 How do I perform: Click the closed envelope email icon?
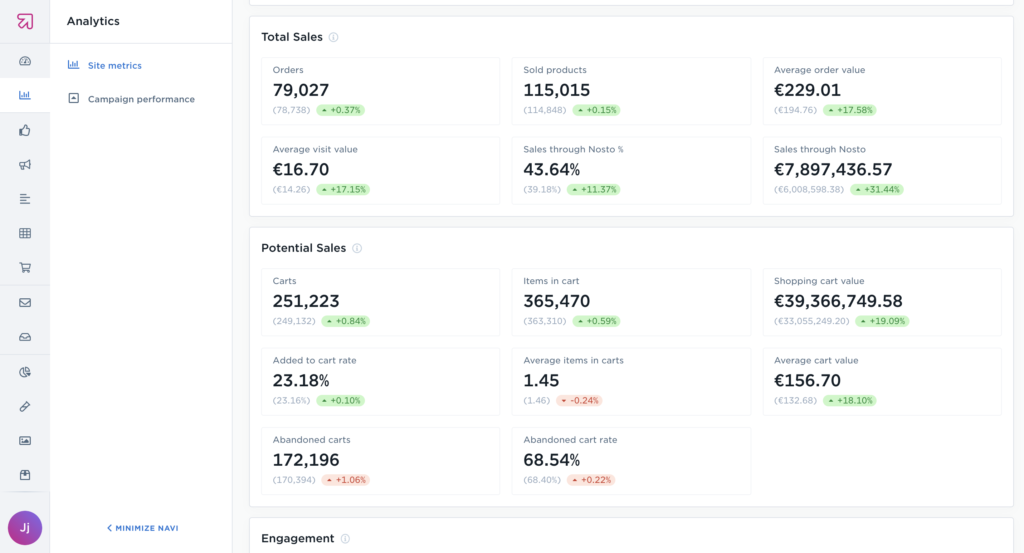(x=25, y=303)
